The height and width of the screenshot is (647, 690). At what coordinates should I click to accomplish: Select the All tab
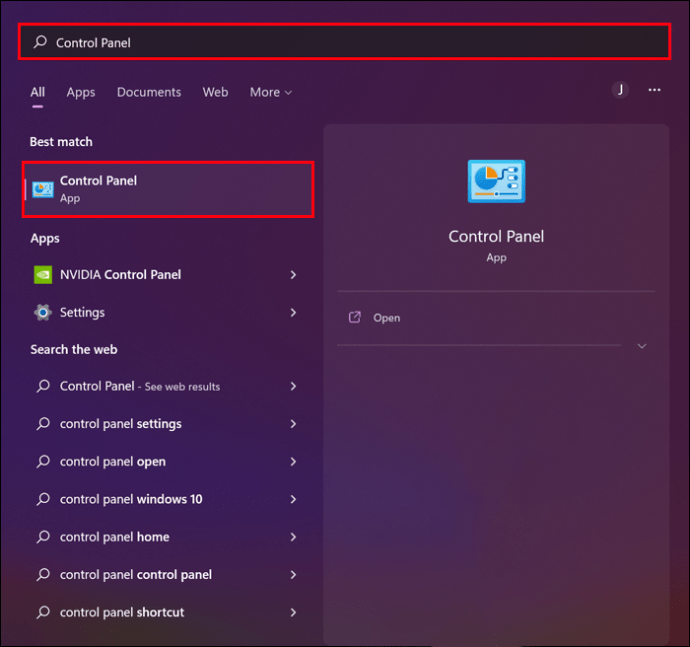pyautogui.click(x=38, y=92)
